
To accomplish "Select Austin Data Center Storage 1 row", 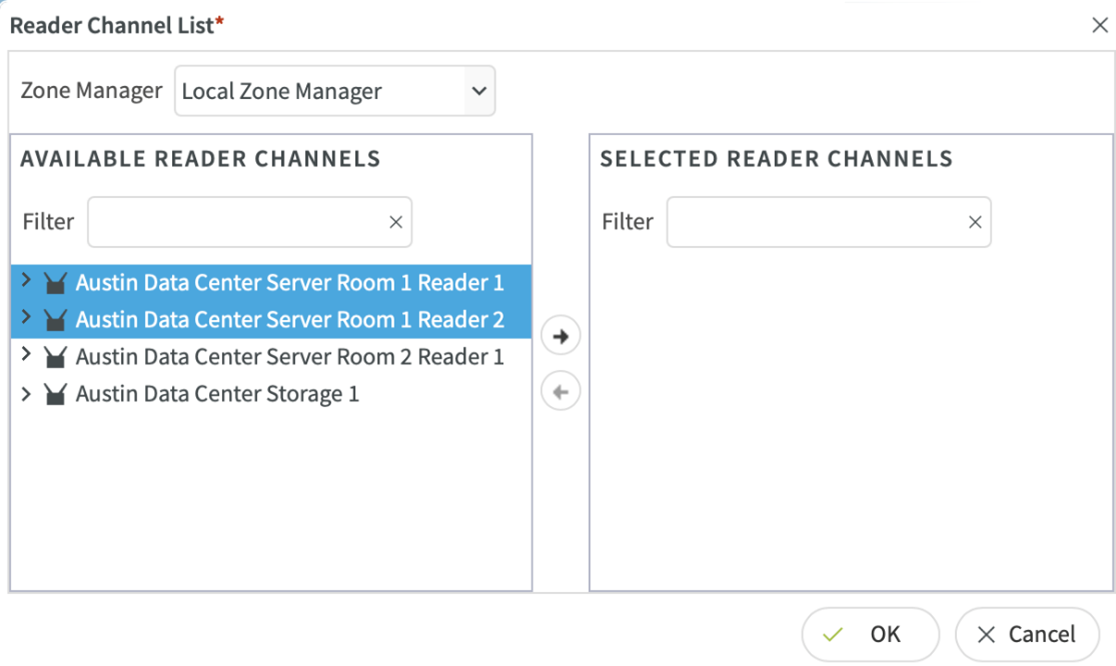I will click(217, 395).
